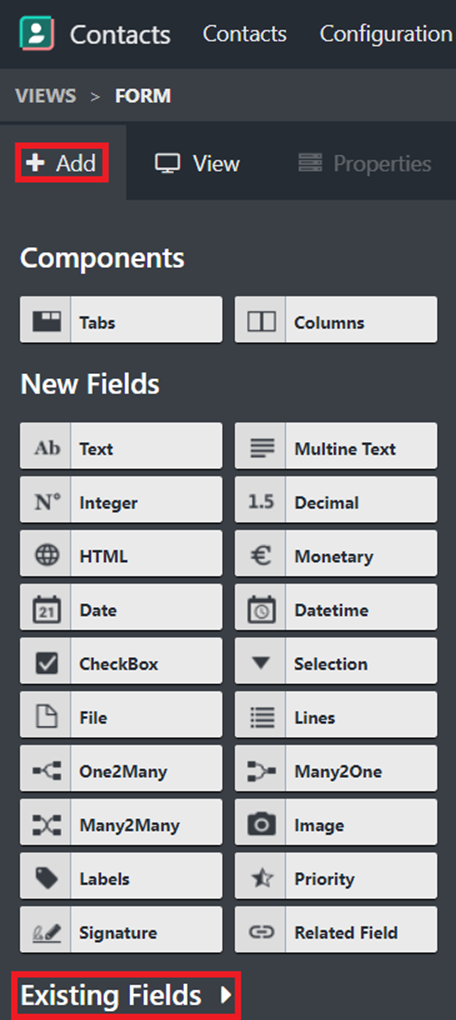Switch to the View tab
Image resolution: width=456 pixels, height=1020 pixels.
[x=197, y=163]
